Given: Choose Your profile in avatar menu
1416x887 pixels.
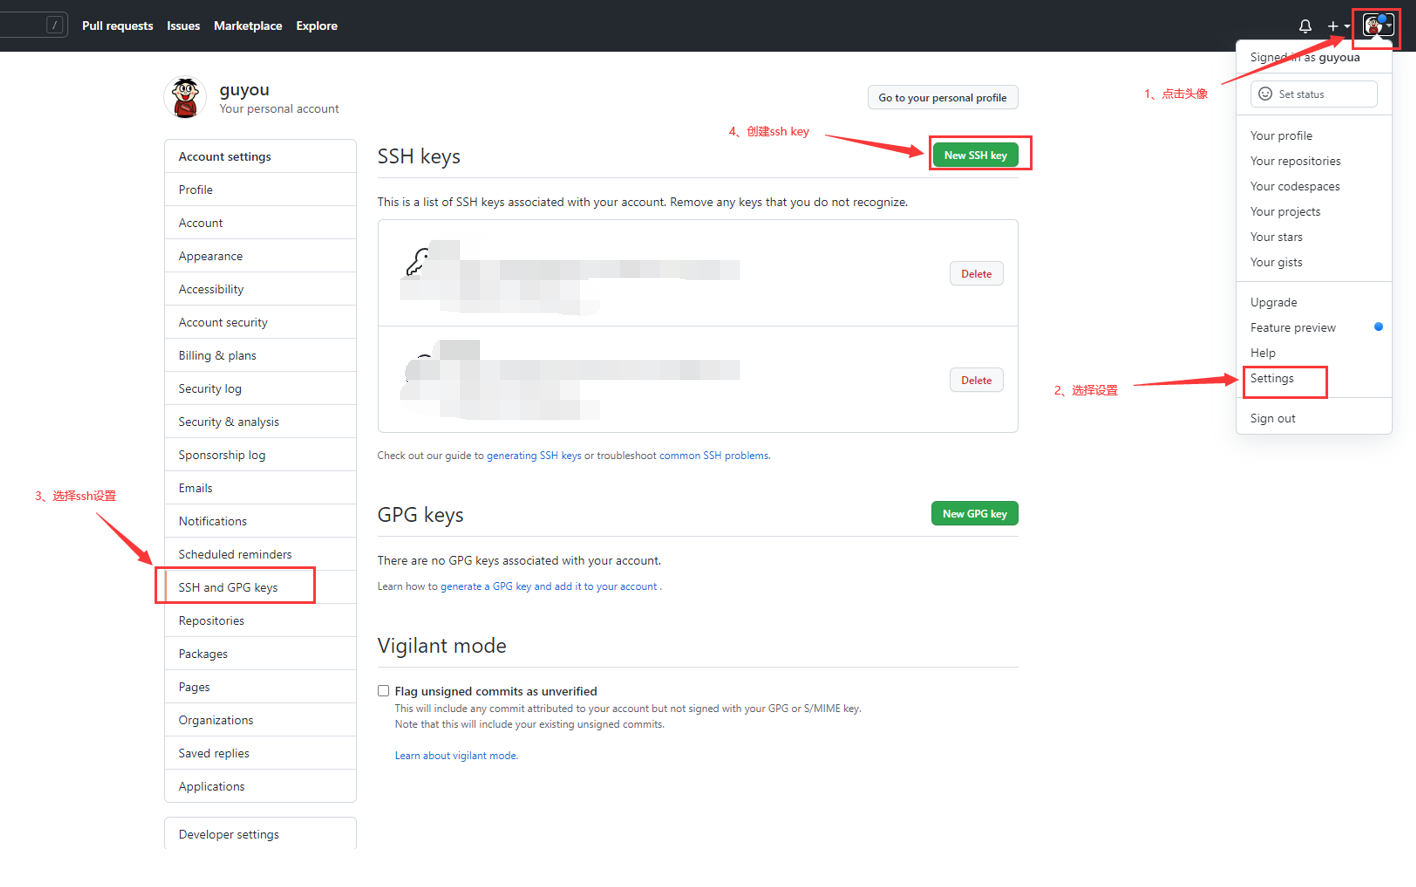Looking at the screenshot, I should point(1314,135).
